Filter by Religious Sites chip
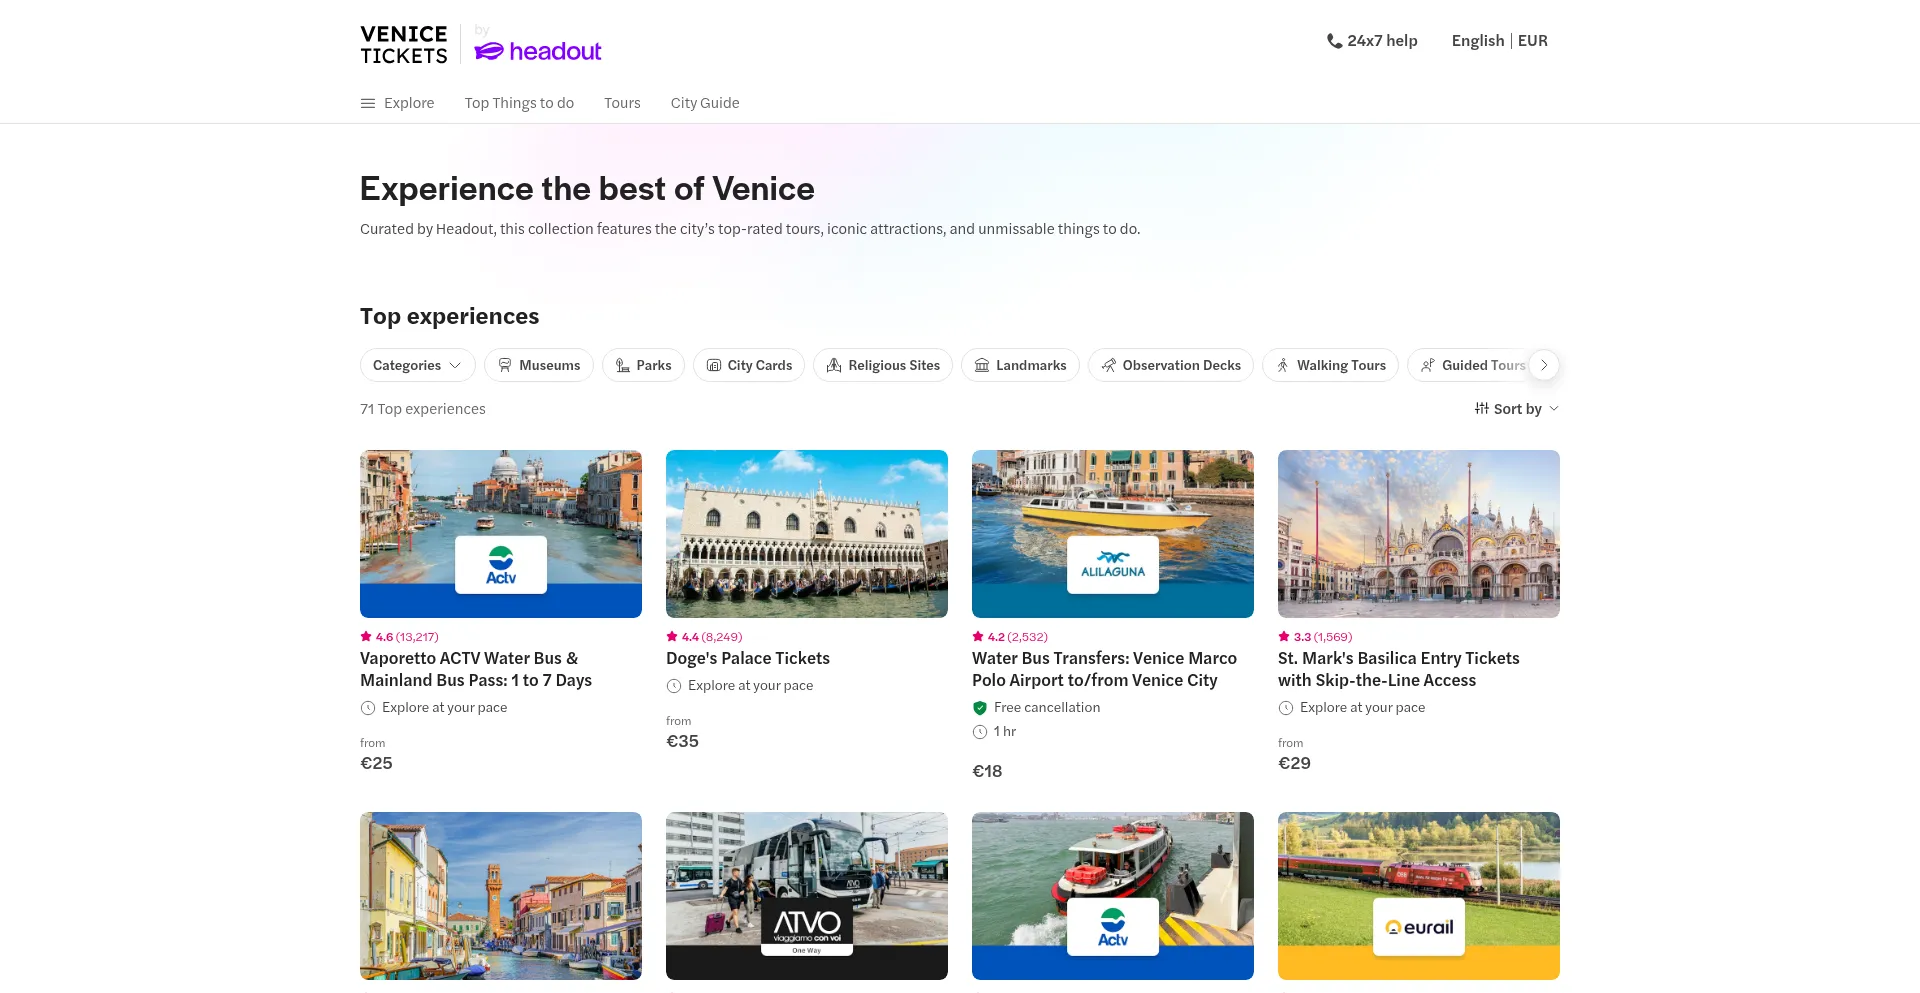 [x=883, y=365]
